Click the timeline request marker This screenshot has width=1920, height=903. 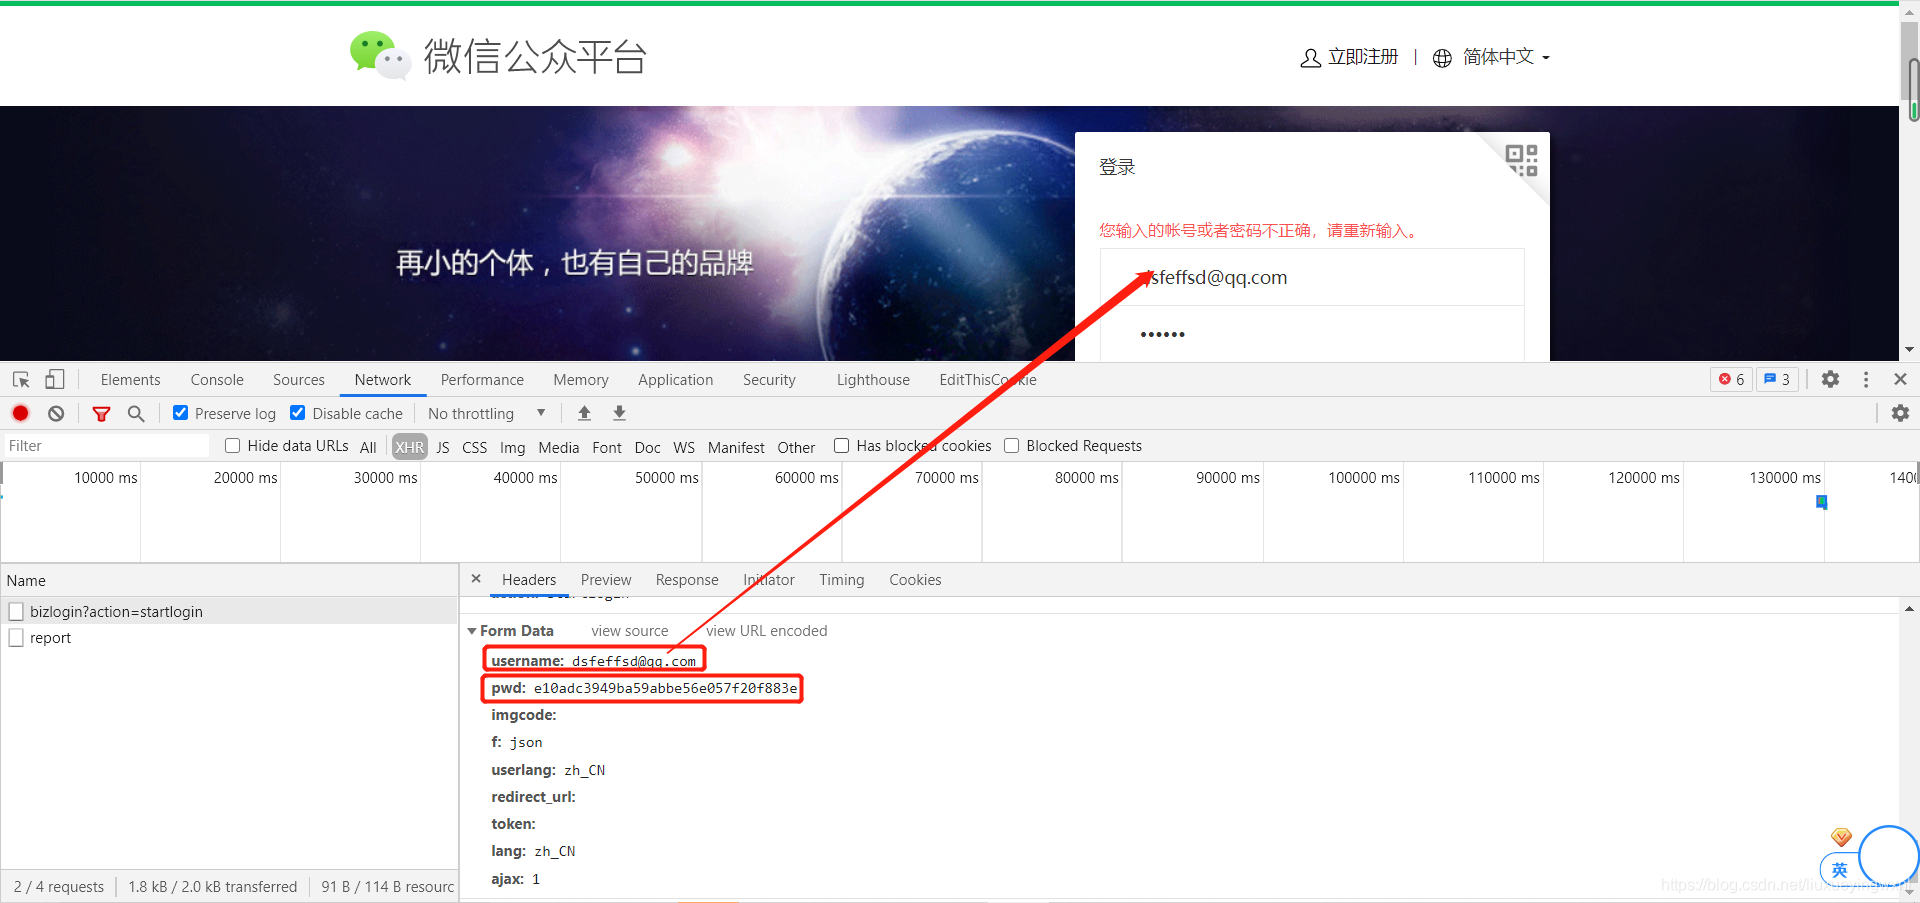(1822, 502)
